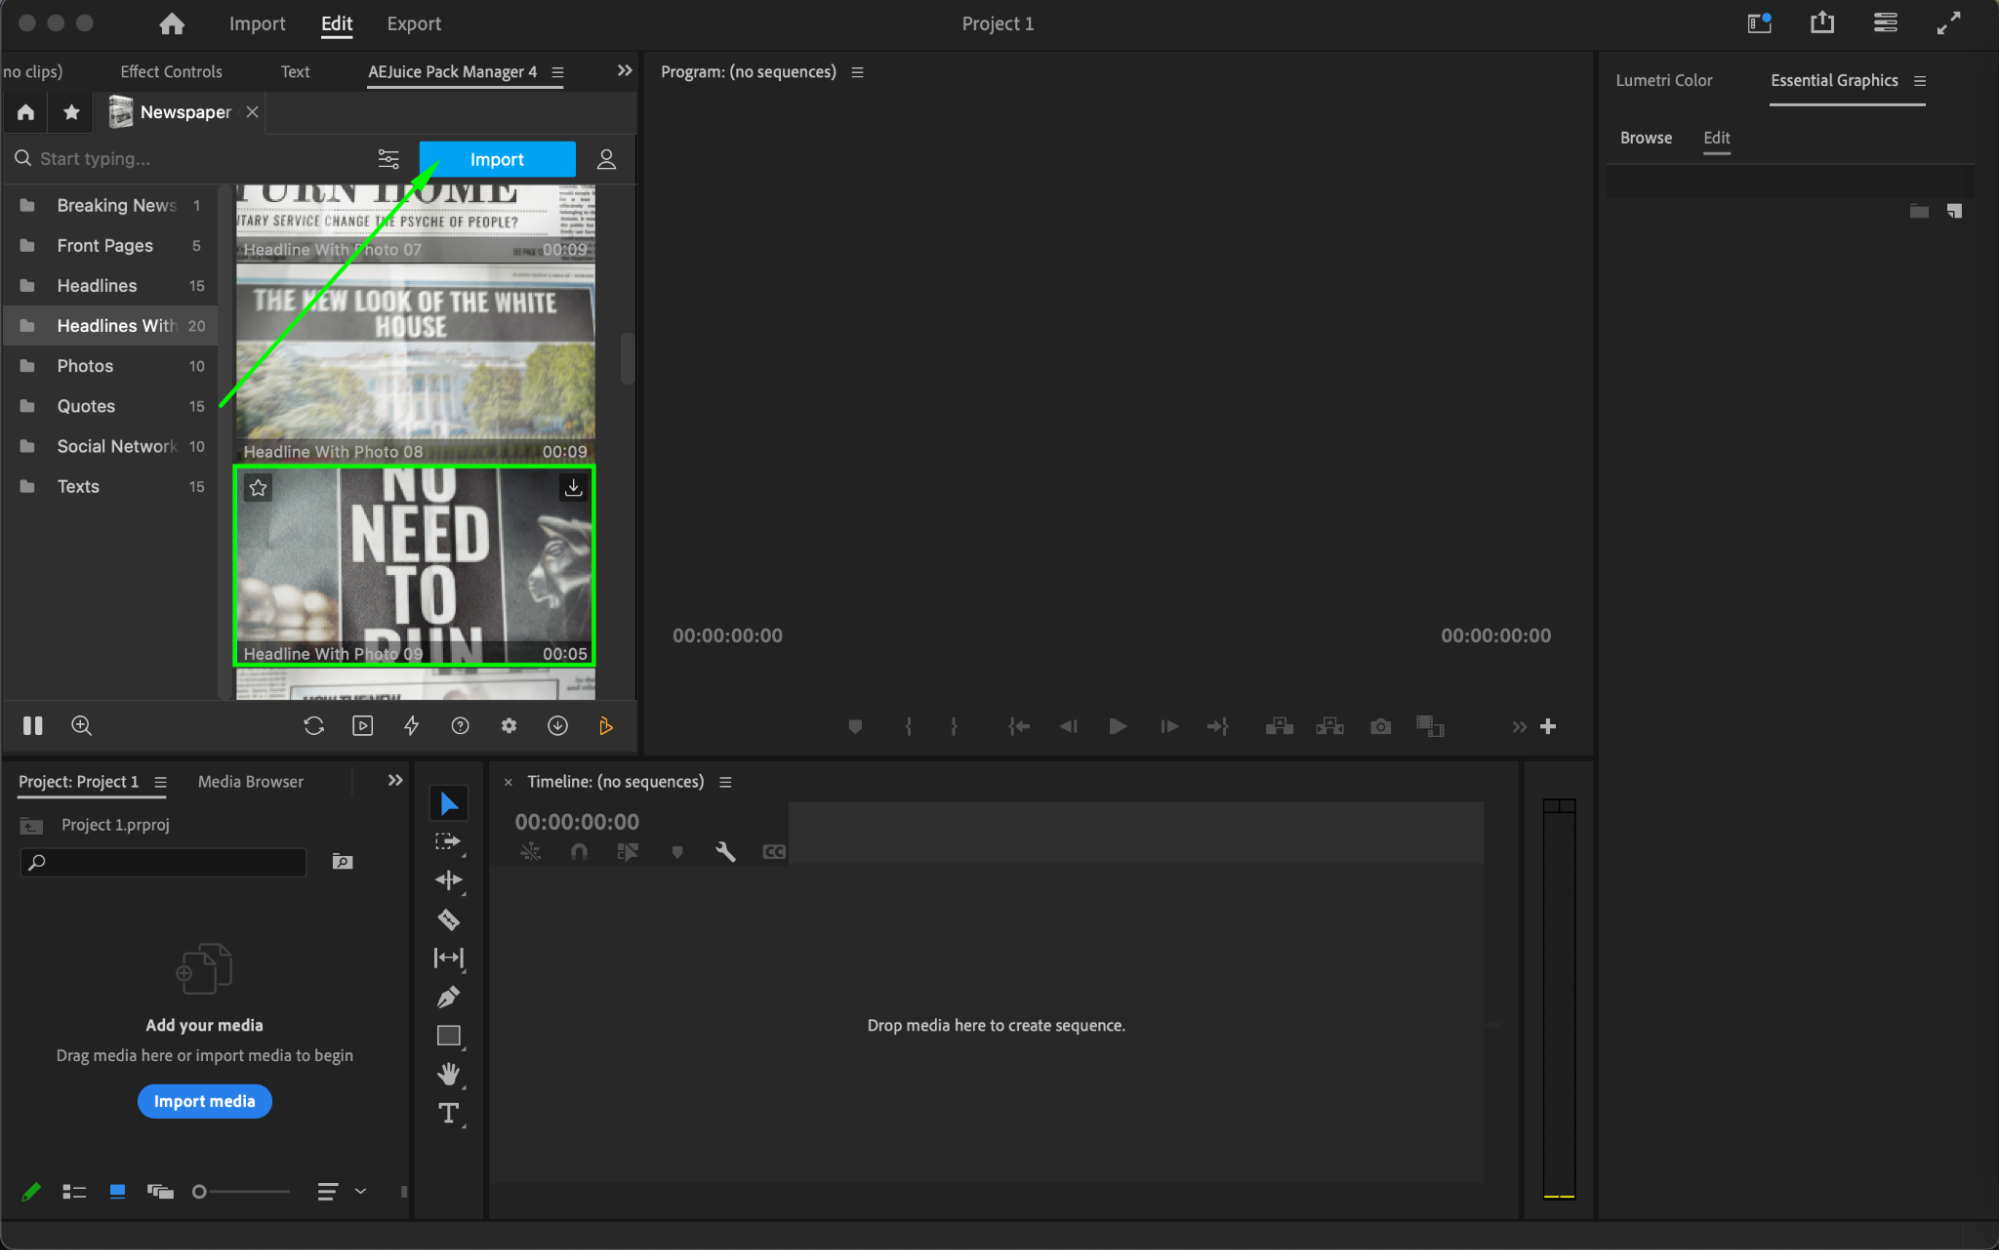Toggle favorite star on Headline With Photo 09
The image size is (1999, 1251).
click(258, 488)
